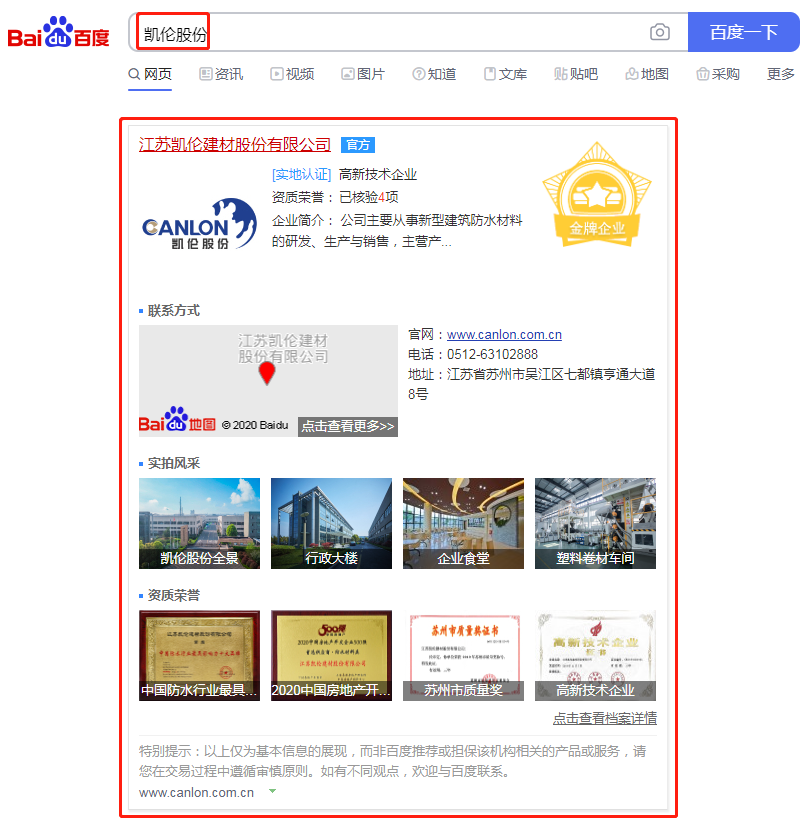Click 点击查看档案详情 link

click(604, 718)
